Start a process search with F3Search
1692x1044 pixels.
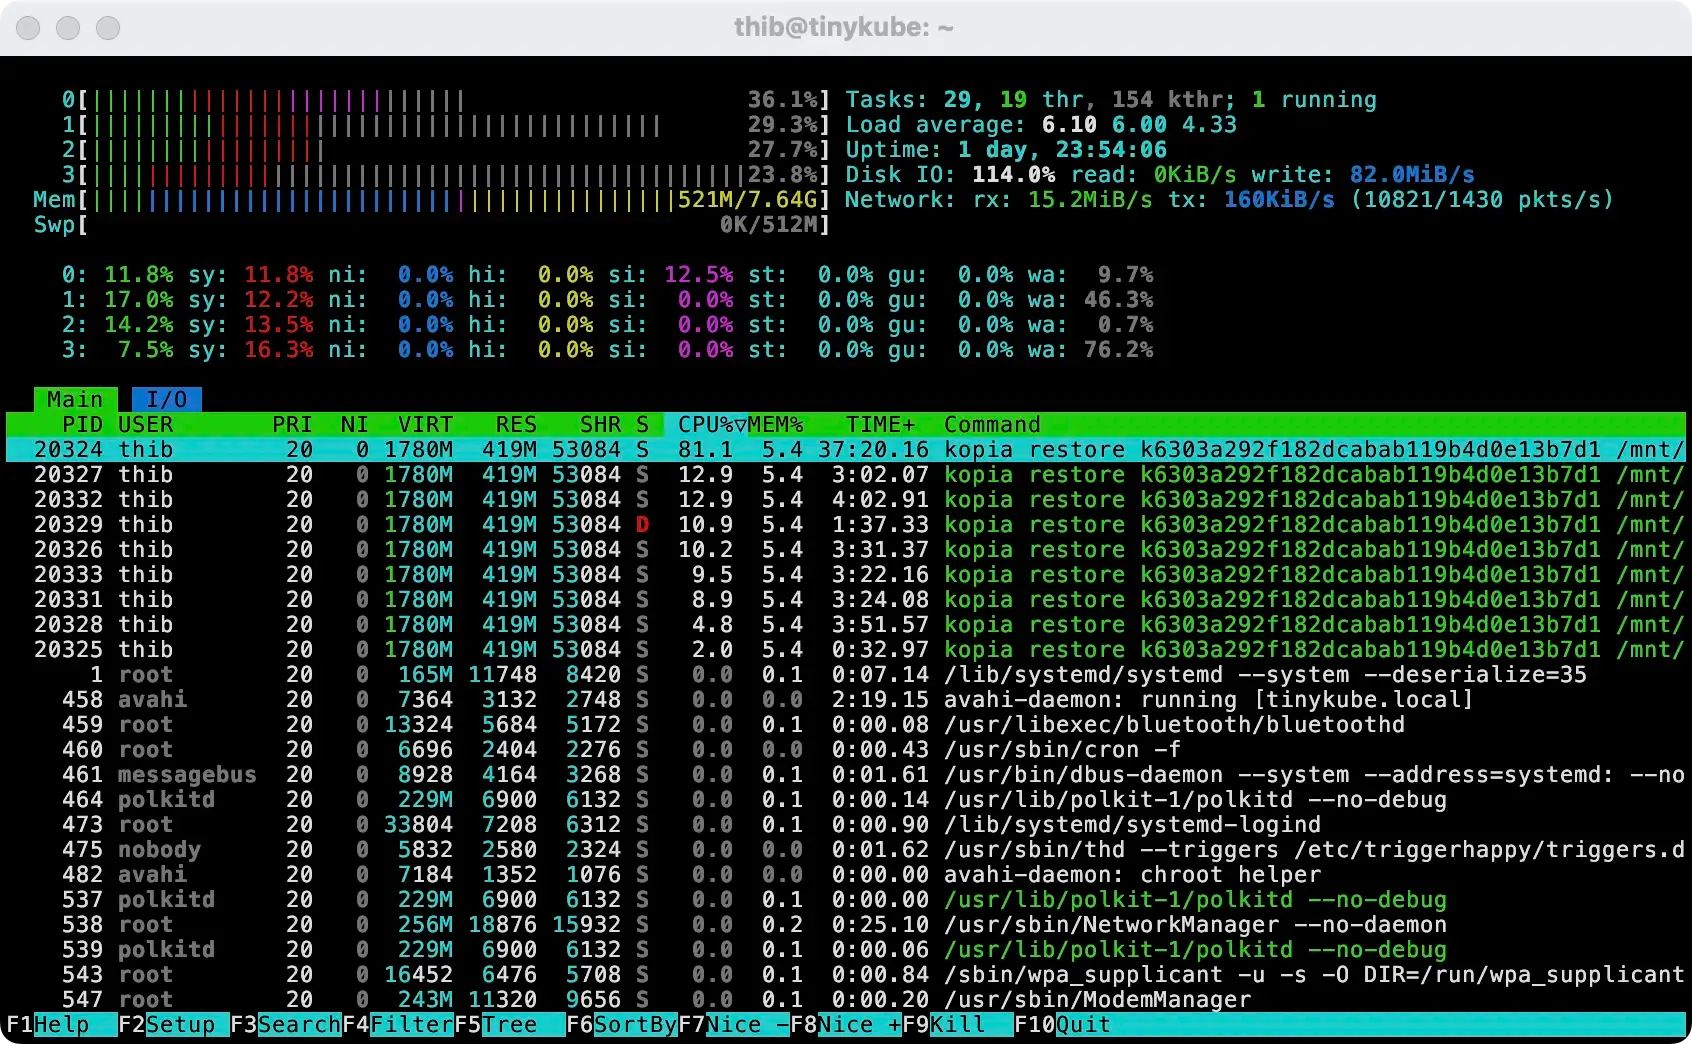tap(285, 1024)
